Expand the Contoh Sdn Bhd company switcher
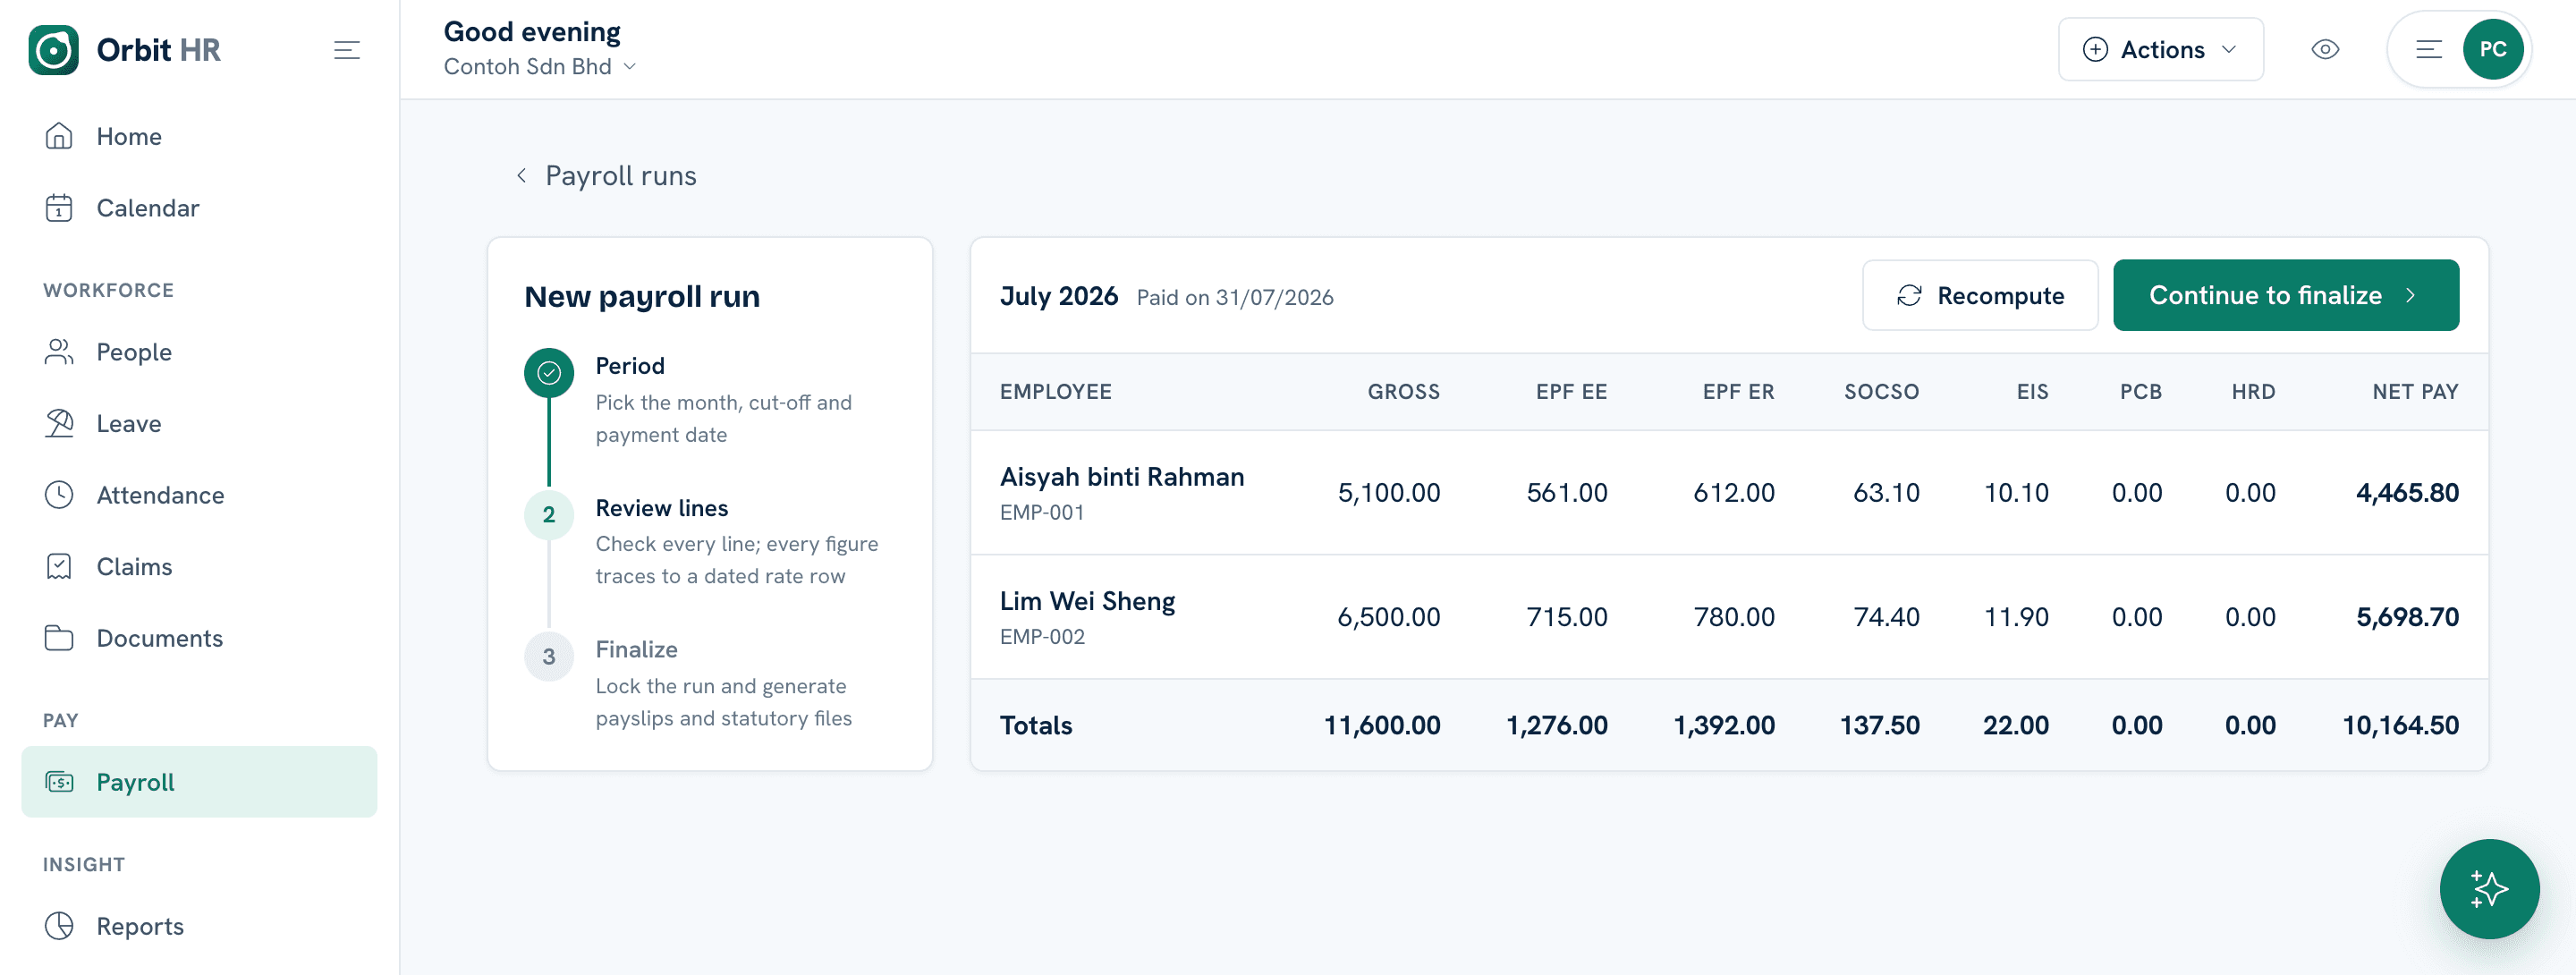This screenshot has width=2576, height=975. 539,67
